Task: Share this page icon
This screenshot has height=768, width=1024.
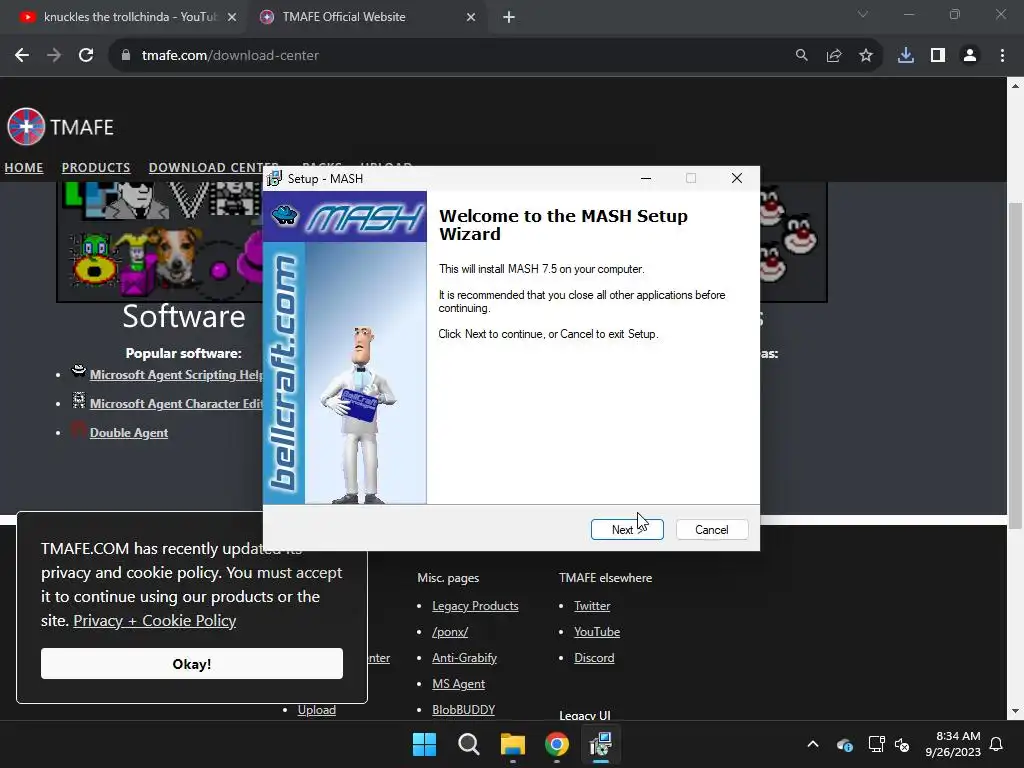Action: coord(834,56)
